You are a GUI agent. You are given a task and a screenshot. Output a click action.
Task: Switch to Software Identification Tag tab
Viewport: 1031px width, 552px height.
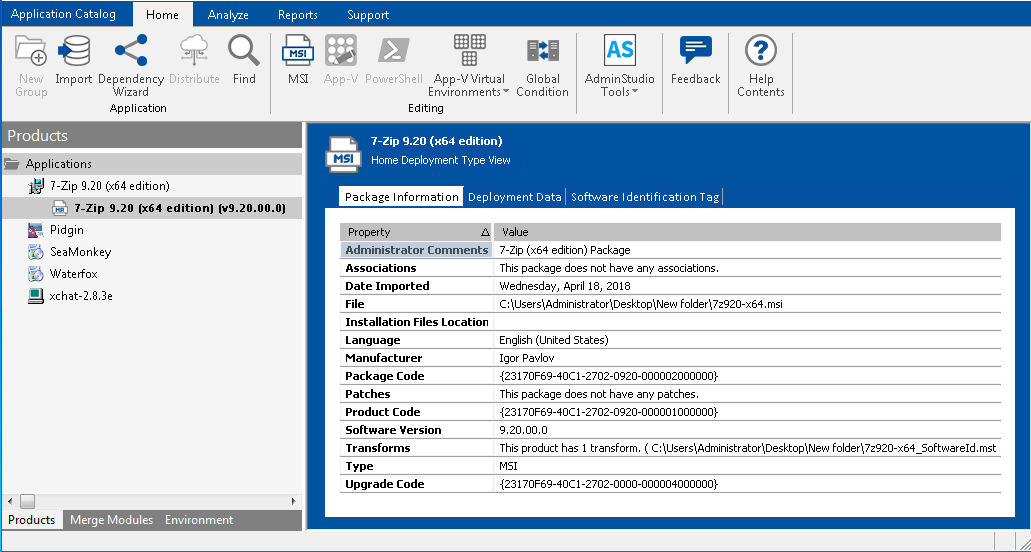click(644, 197)
